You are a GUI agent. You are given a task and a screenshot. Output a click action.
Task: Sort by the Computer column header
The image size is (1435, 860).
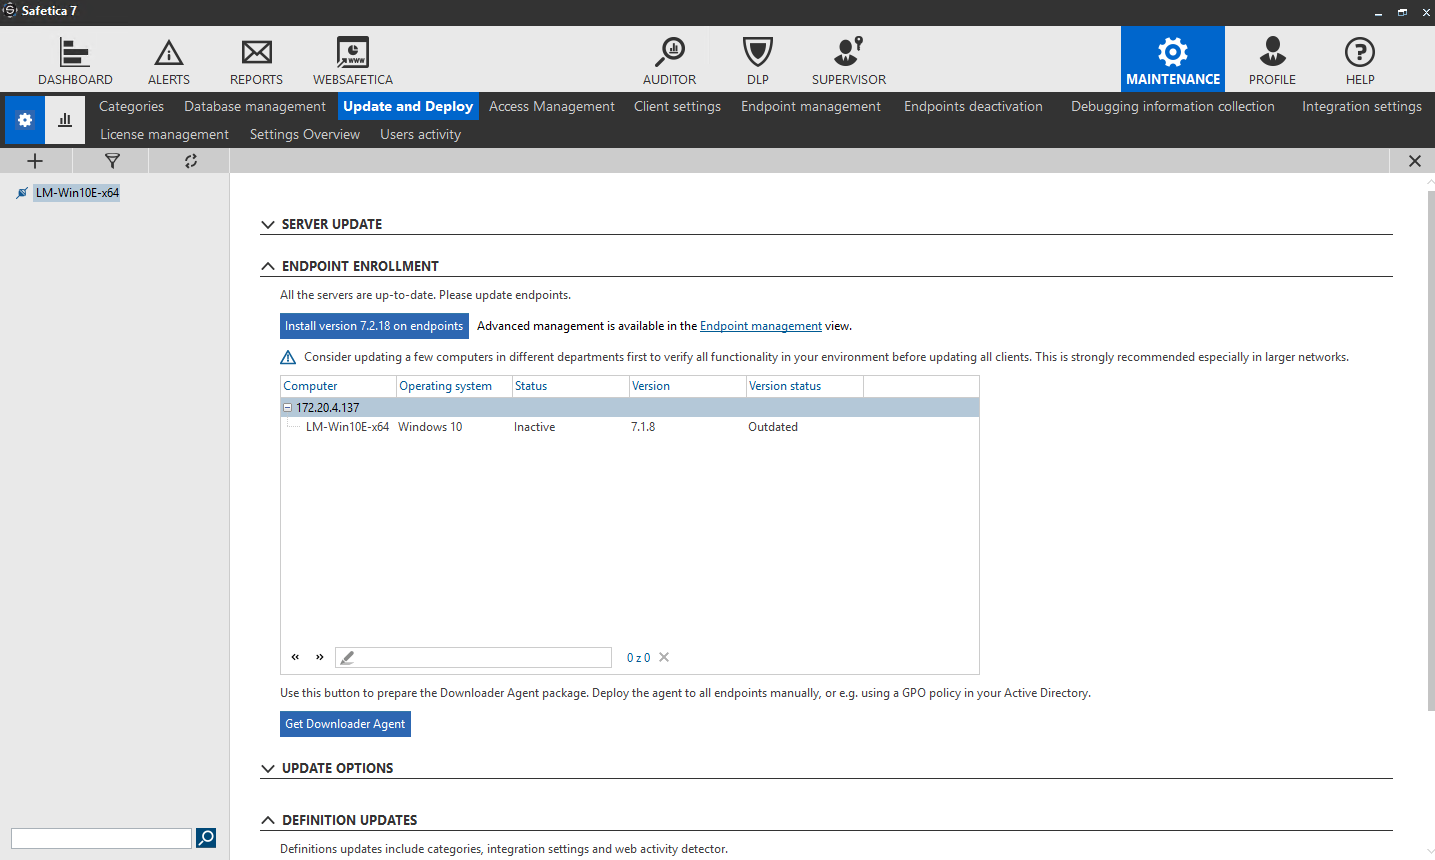click(338, 386)
